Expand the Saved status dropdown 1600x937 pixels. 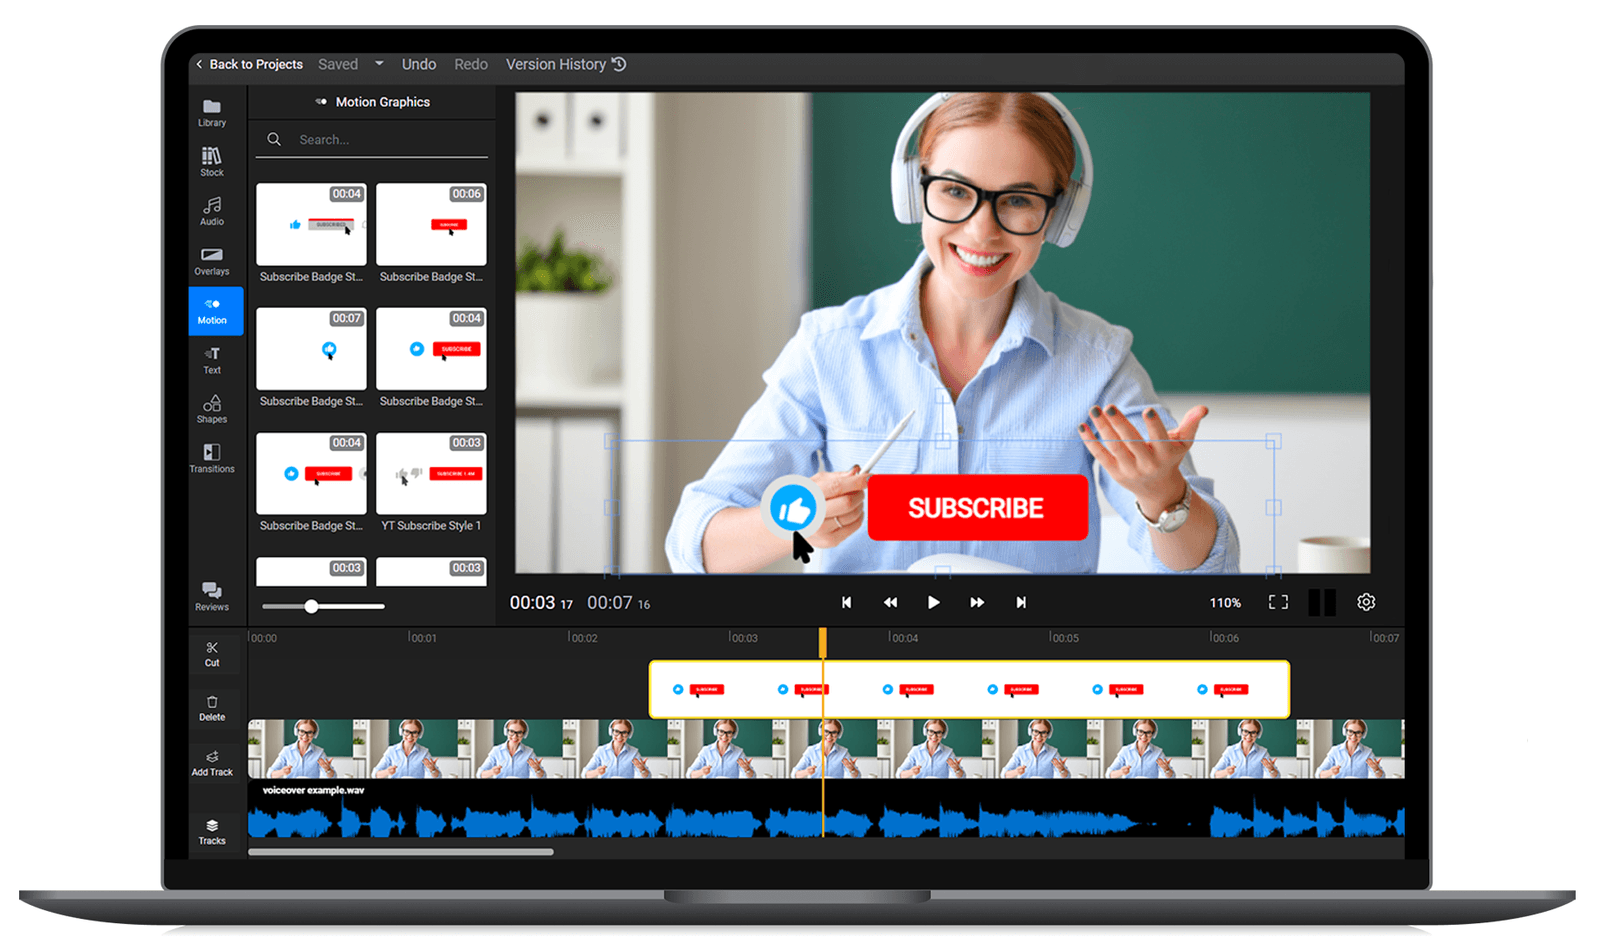click(x=379, y=64)
